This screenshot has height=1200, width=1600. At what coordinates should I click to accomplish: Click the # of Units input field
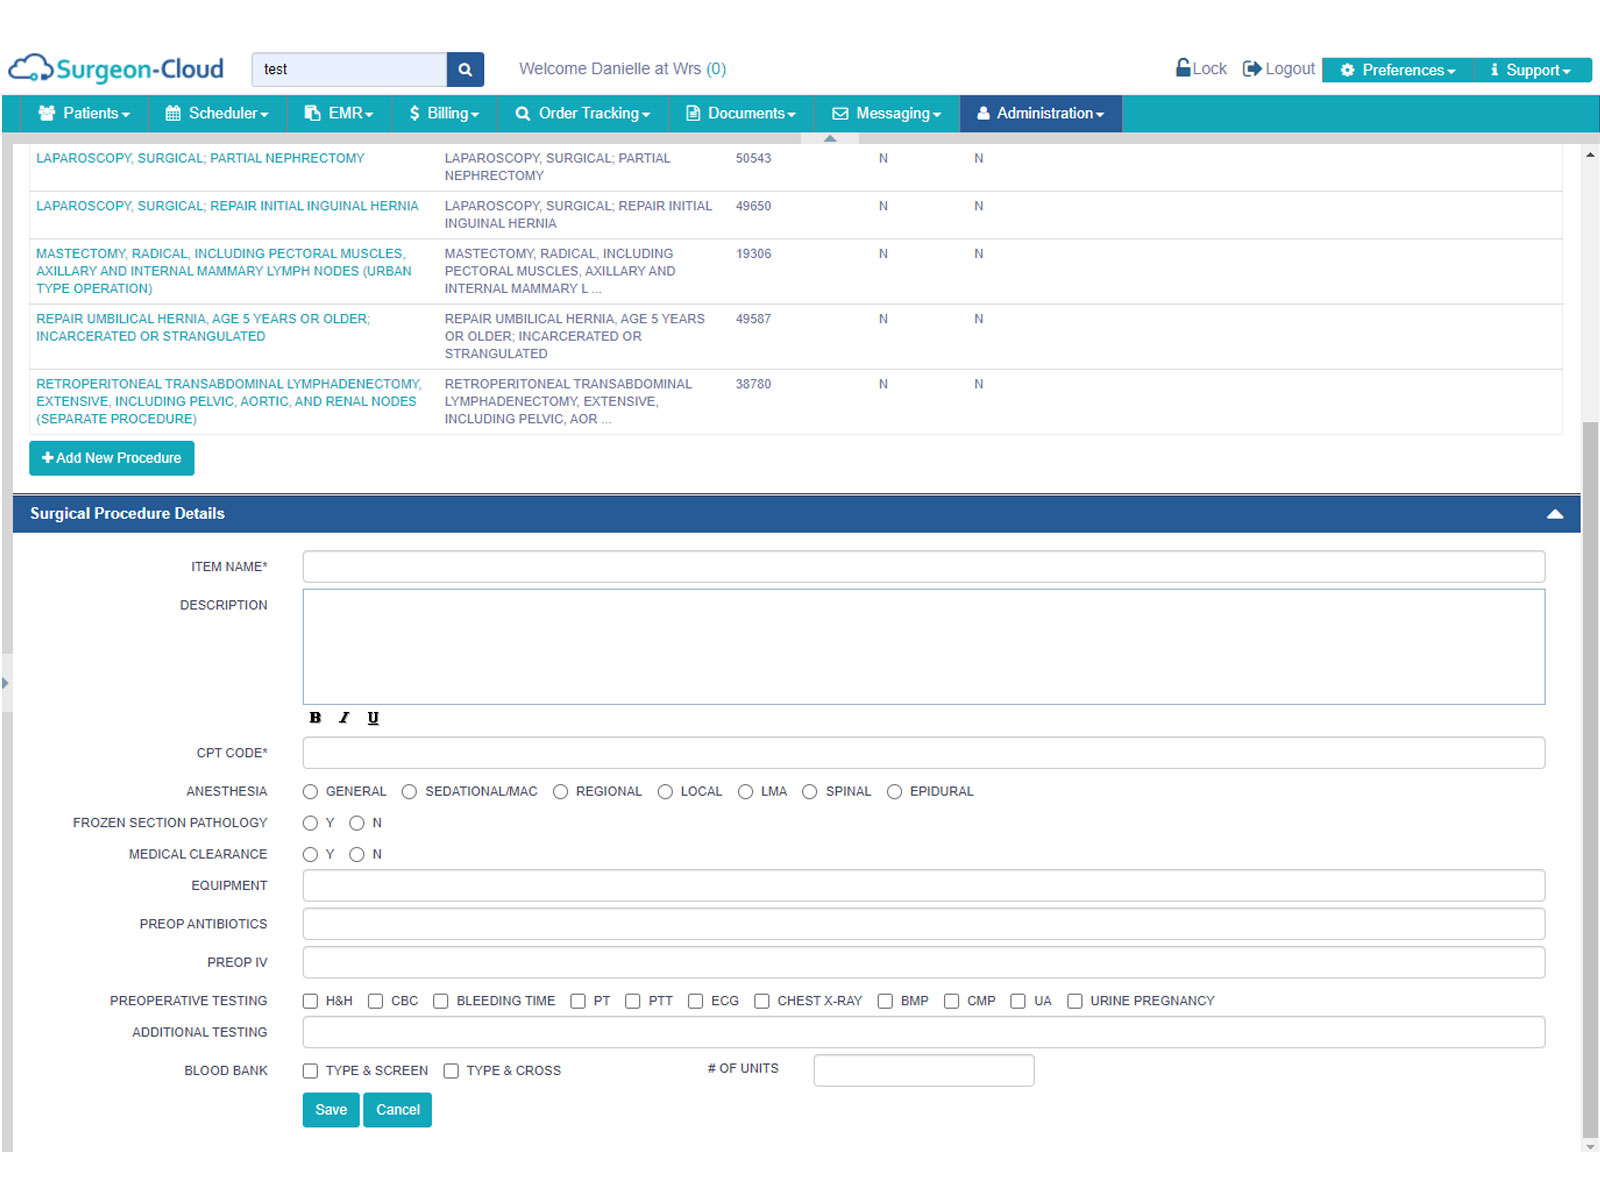(924, 1070)
